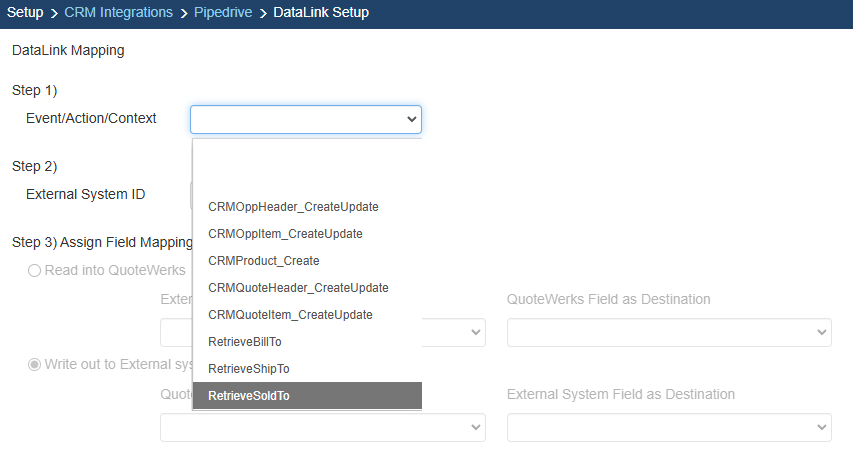Choose CRMOppItem_CreateUpdate option
Image resolution: width=853 pixels, height=452 pixels.
click(285, 234)
